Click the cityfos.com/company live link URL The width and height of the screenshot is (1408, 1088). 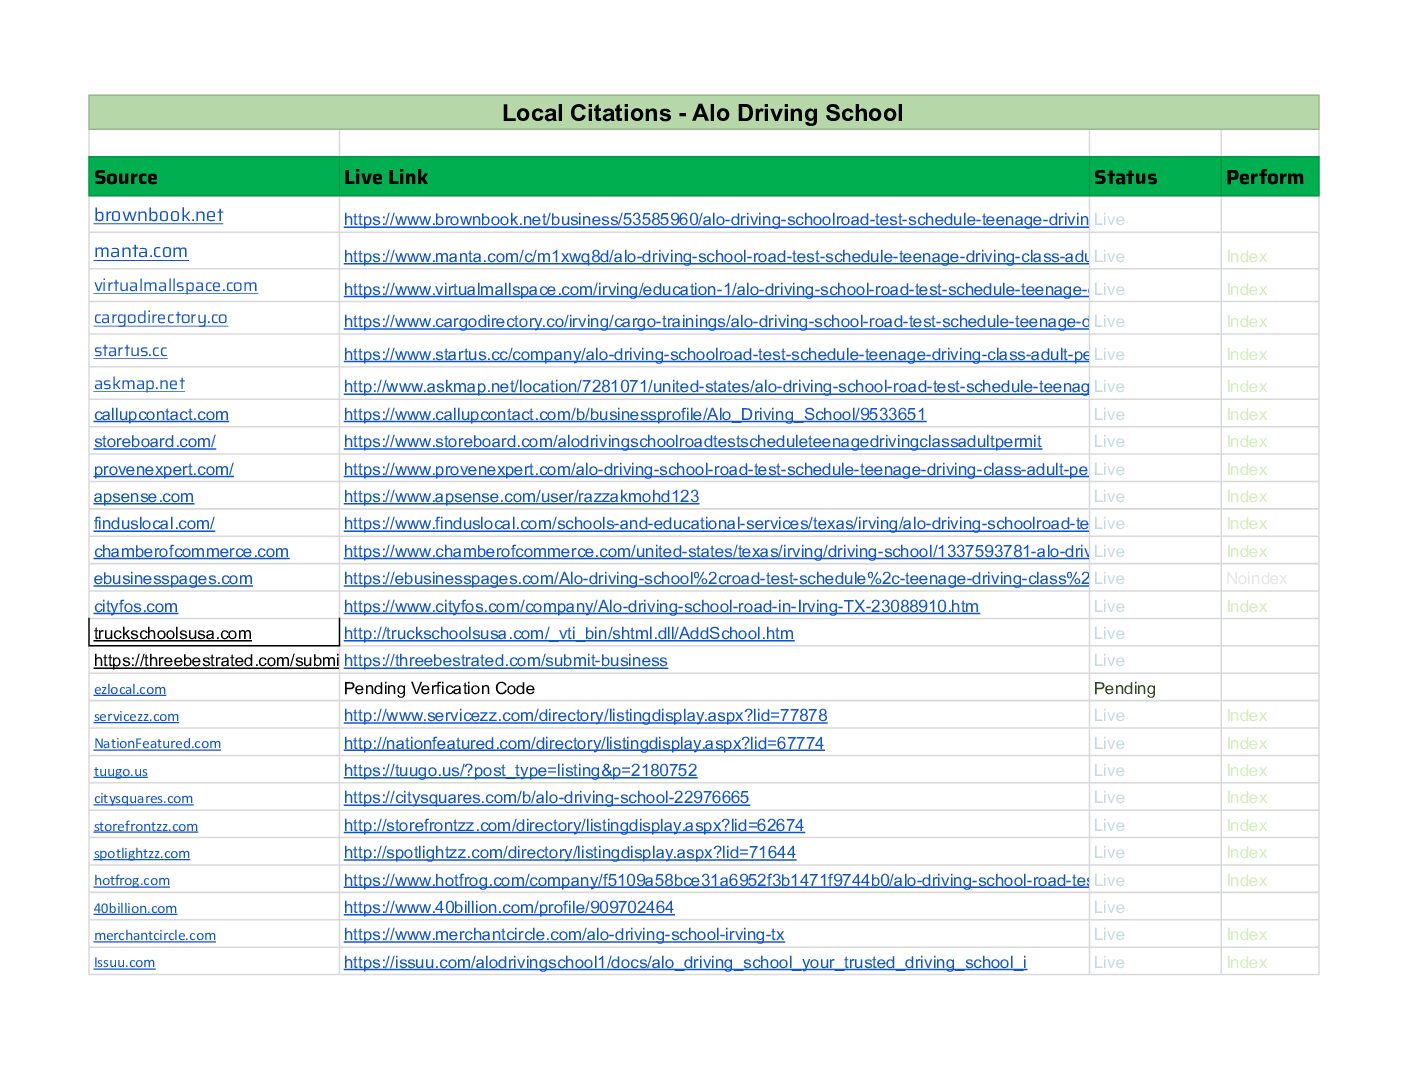(x=661, y=606)
